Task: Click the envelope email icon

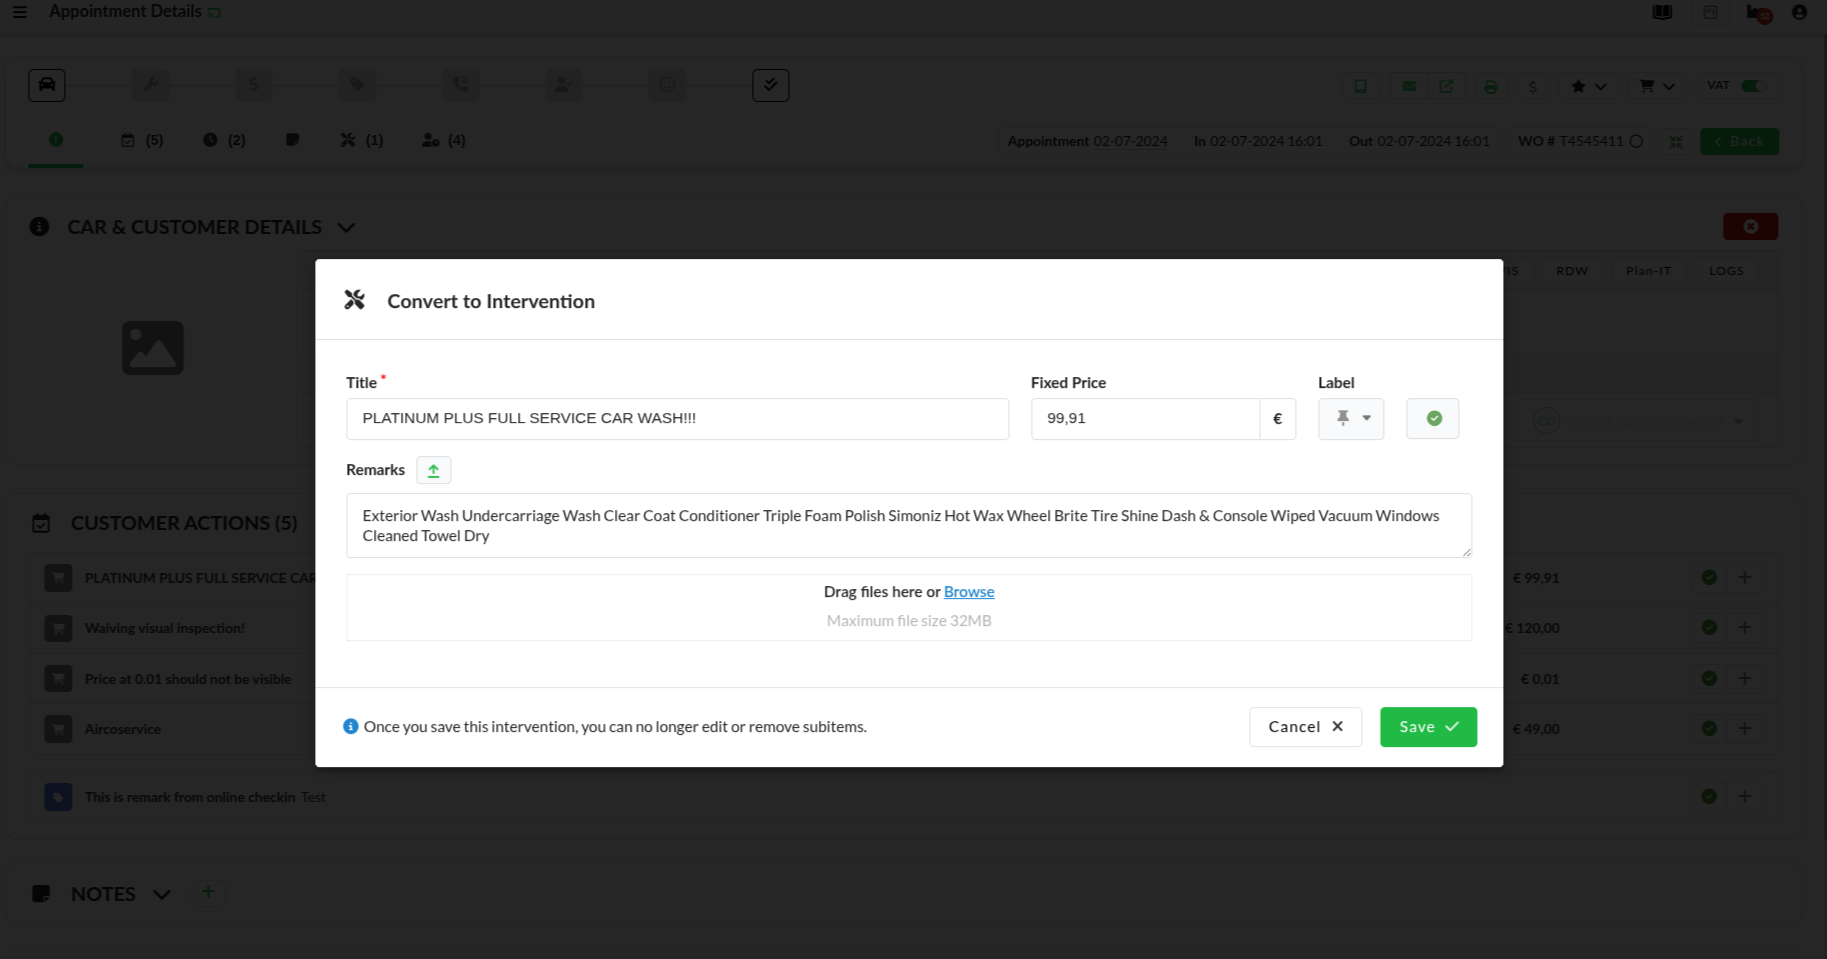Action: coord(1408,86)
